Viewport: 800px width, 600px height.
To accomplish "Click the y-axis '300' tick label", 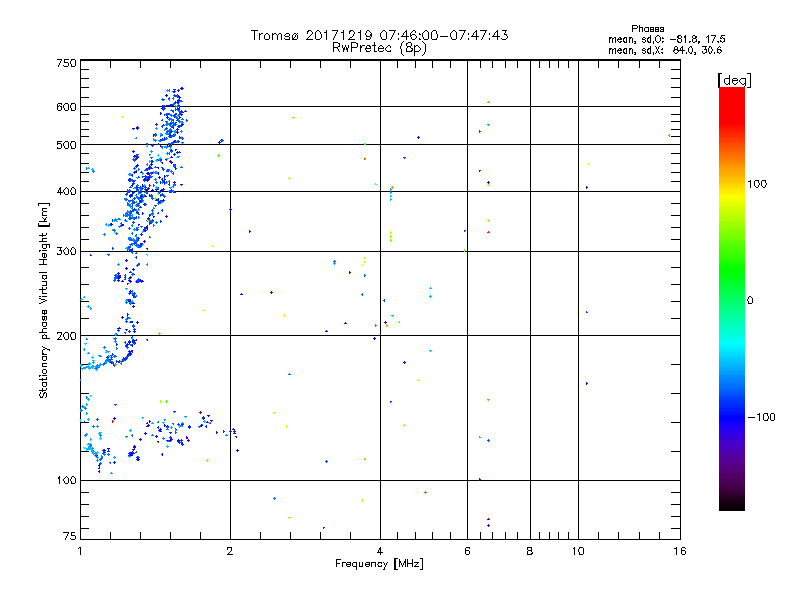I will (66, 252).
